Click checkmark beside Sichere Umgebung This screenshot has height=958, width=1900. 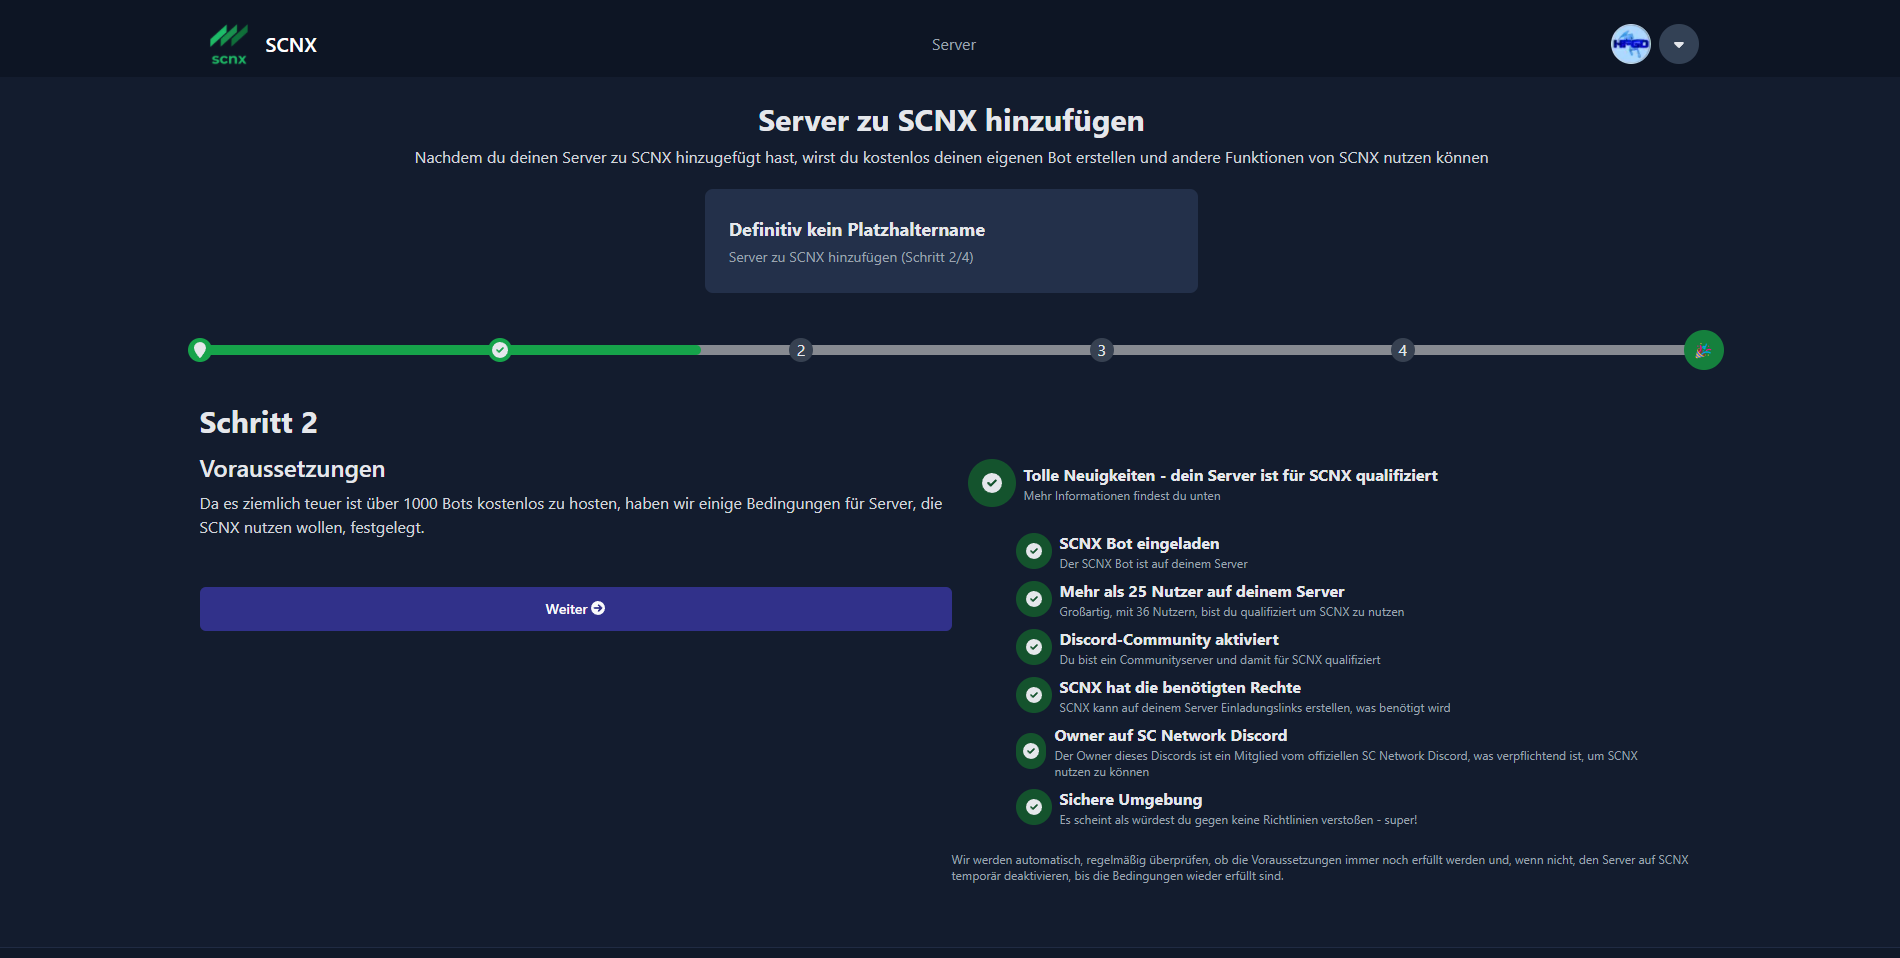click(x=1033, y=807)
